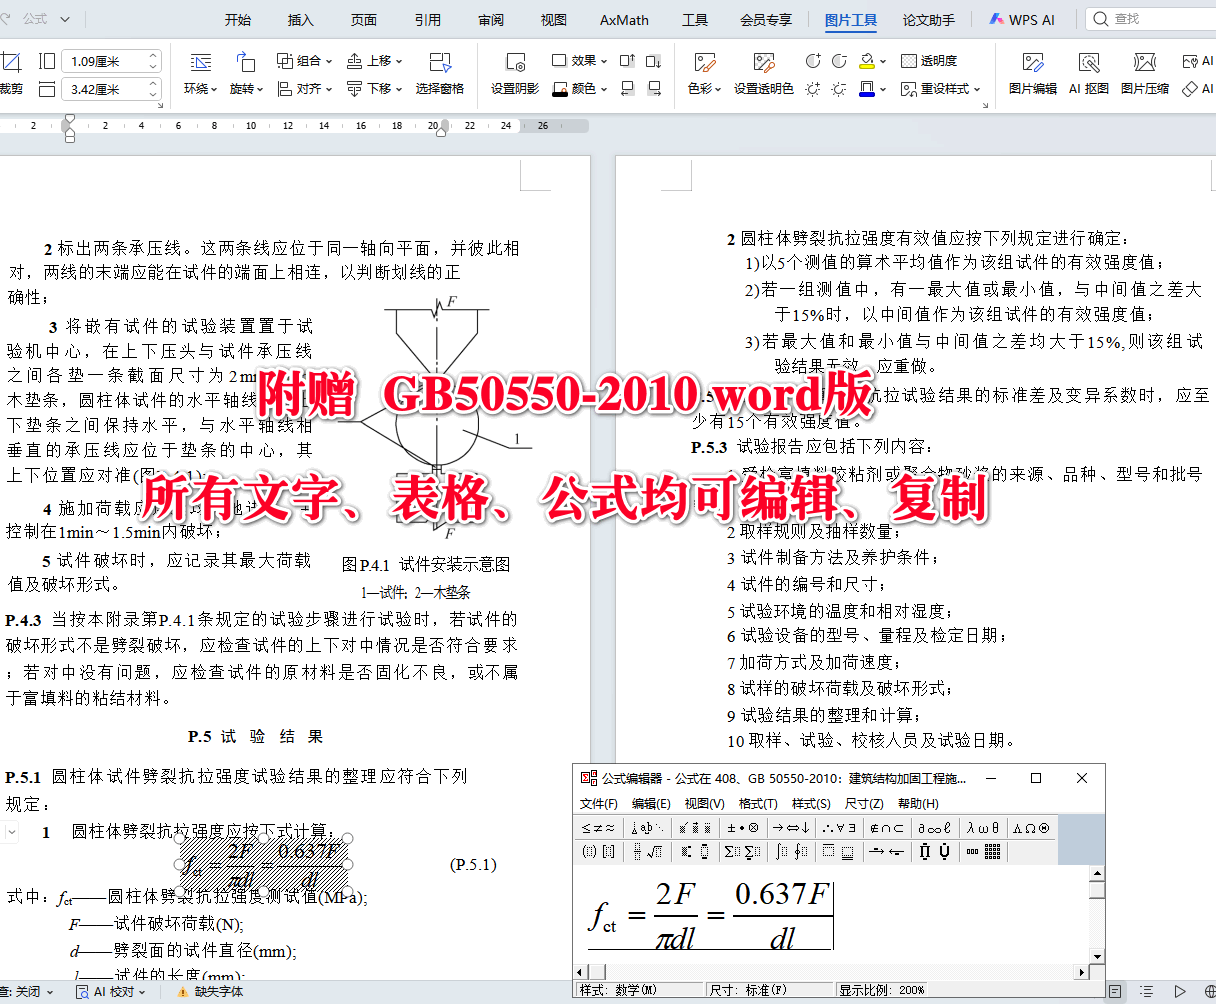
Task: Open the shadow 颜色 color dropdown
Action: (x=581, y=89)
